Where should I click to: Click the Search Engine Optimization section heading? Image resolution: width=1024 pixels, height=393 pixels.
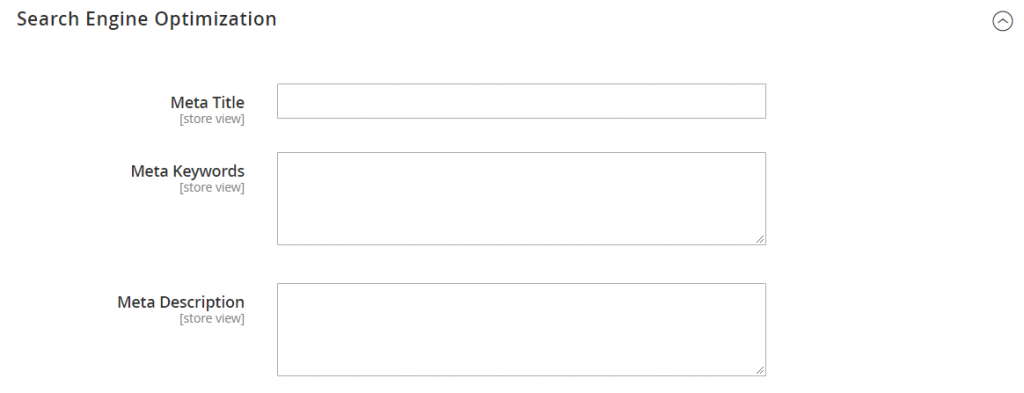click(147, 20)
